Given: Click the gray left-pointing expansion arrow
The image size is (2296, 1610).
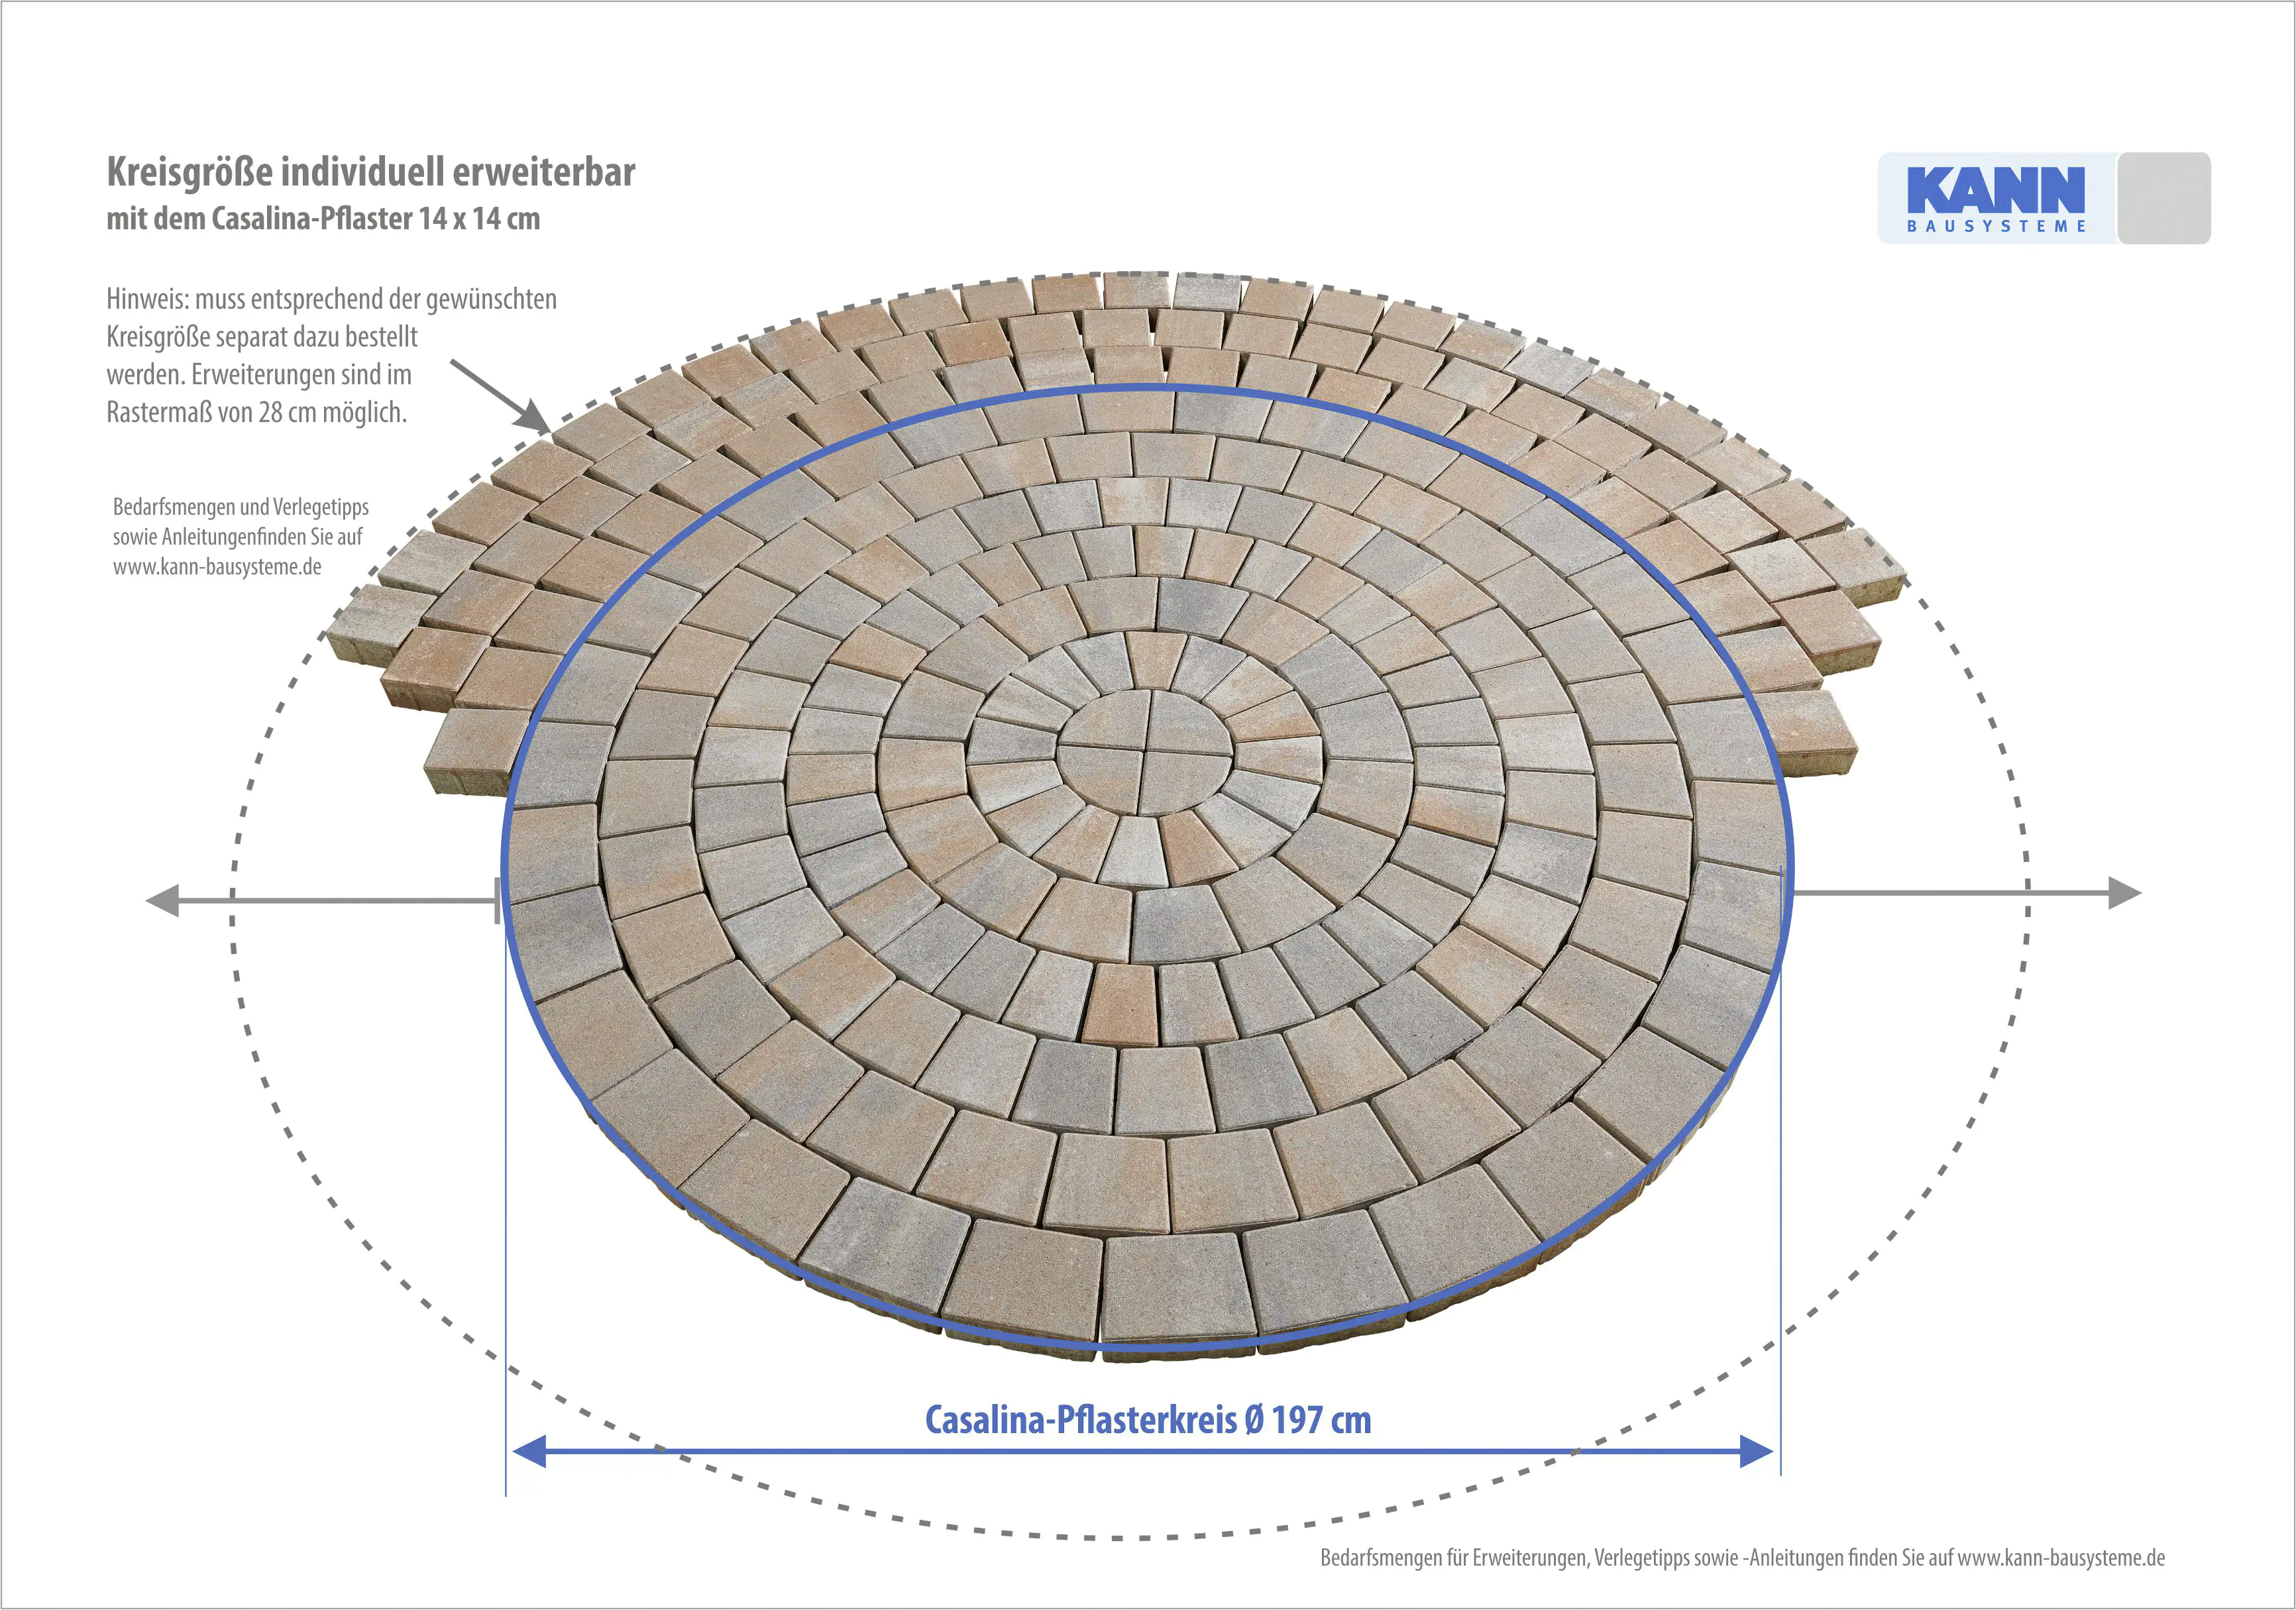Looking at the screenshot, I should point(164,900).
